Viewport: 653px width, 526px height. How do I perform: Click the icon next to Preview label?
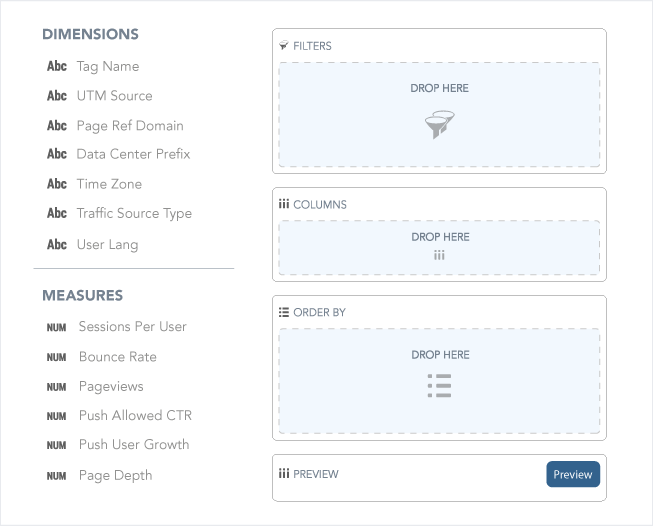tap(284, 474)
